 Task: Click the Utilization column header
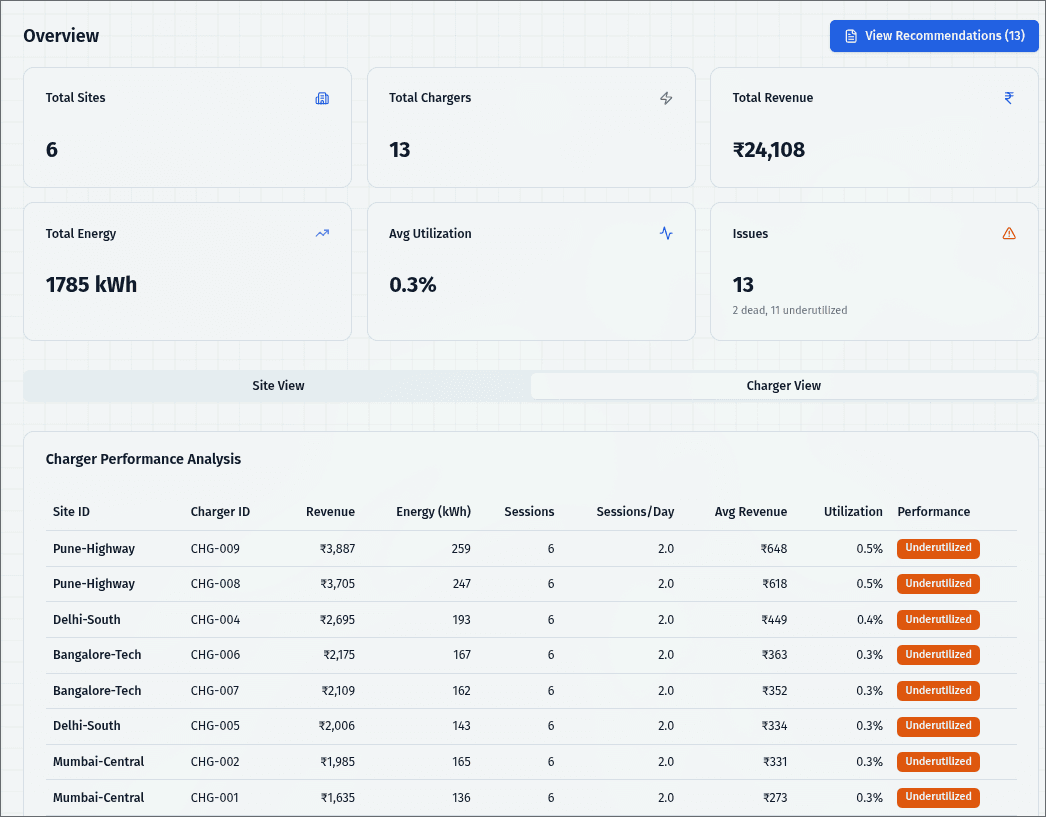tap(853, 512)
